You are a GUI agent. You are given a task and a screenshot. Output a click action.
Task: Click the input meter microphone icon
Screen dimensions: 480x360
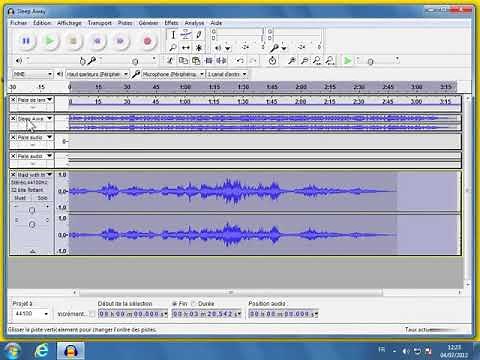274,48
